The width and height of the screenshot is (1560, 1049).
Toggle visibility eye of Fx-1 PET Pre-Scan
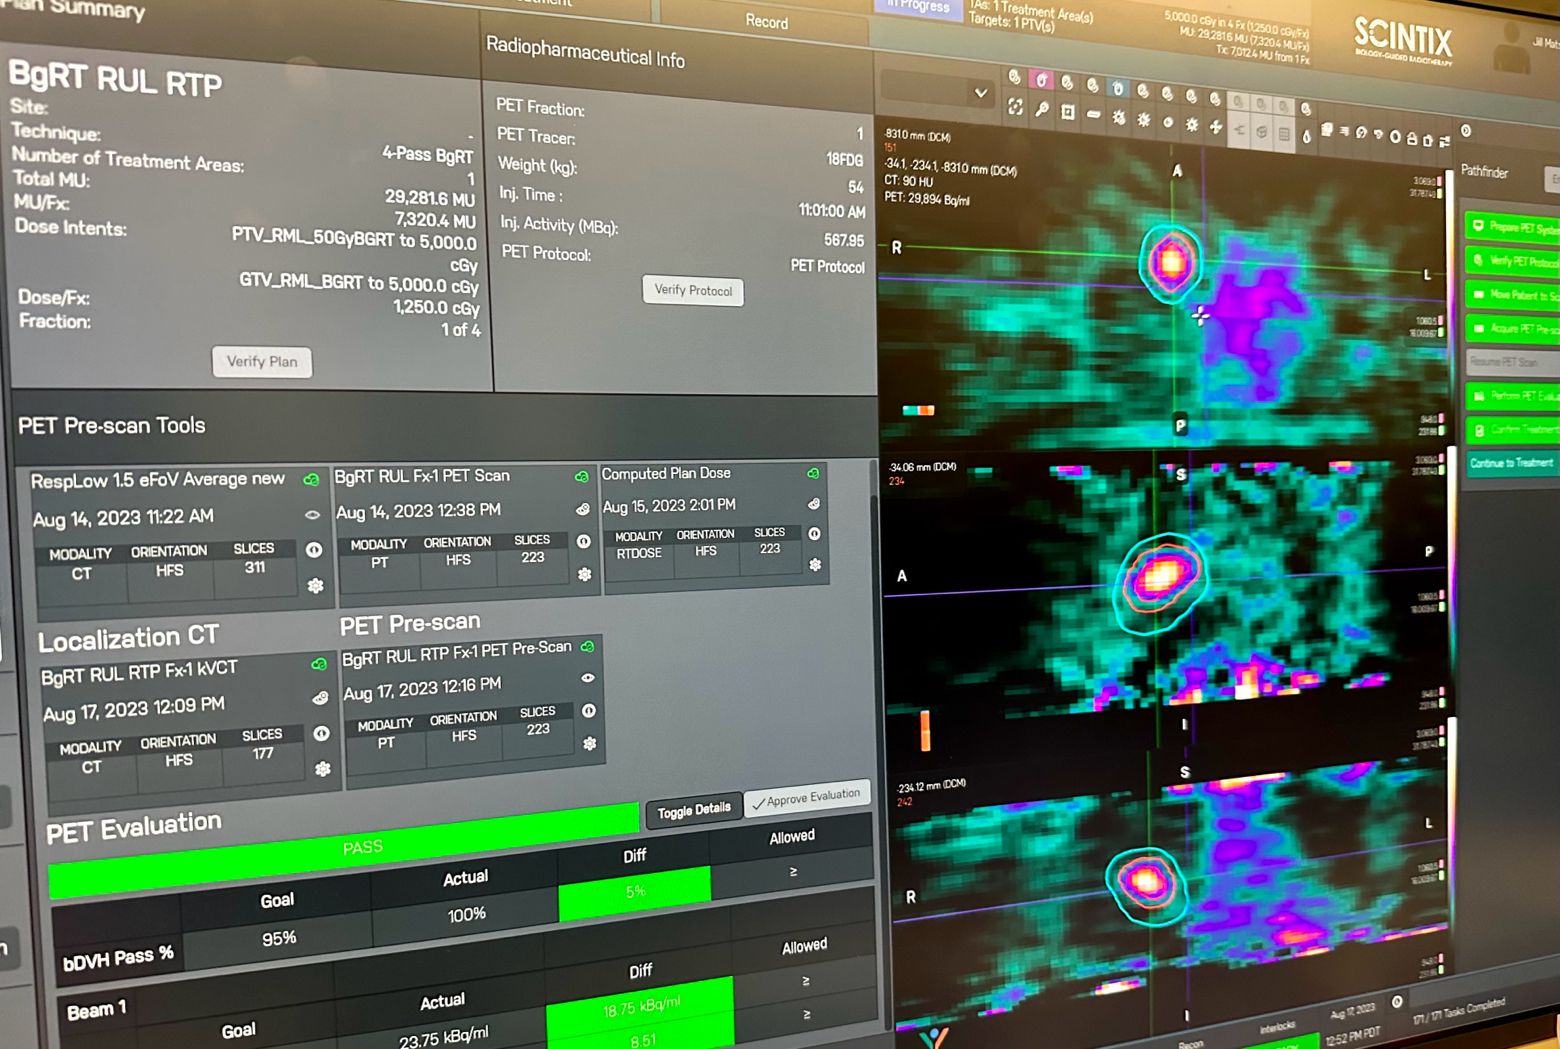(x=588, y=678)
